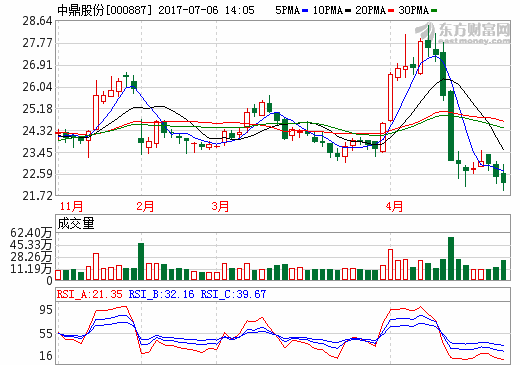The height and width of the screenshot is (365, 520).
Task: Click the 25.18 price axis label
Action: (37, 109)
